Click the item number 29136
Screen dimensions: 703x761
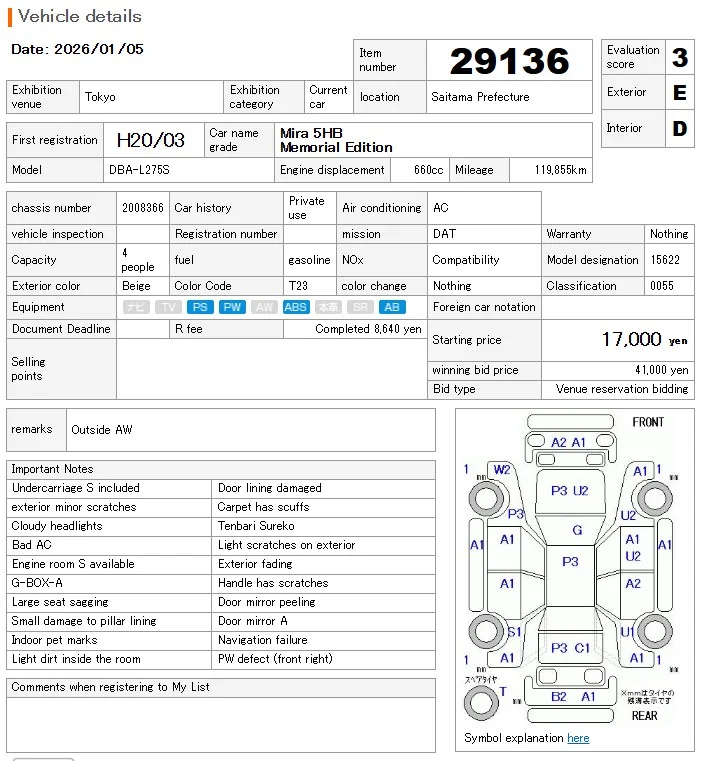(x=509, y=61)
